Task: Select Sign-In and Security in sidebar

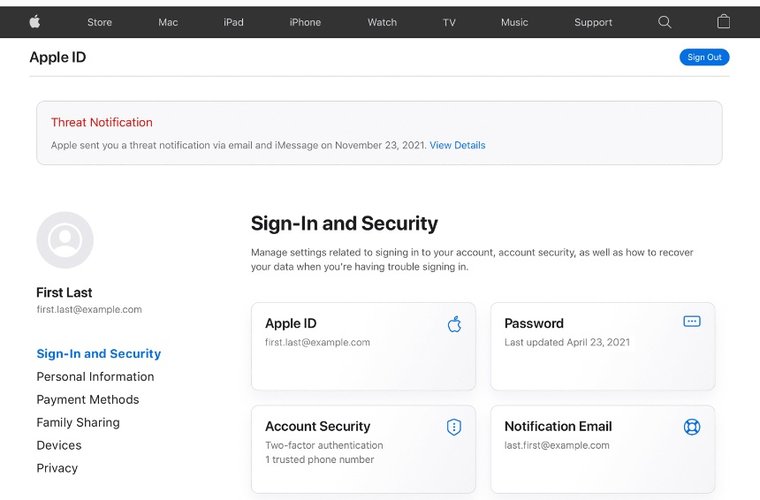Action: [98, 354]
